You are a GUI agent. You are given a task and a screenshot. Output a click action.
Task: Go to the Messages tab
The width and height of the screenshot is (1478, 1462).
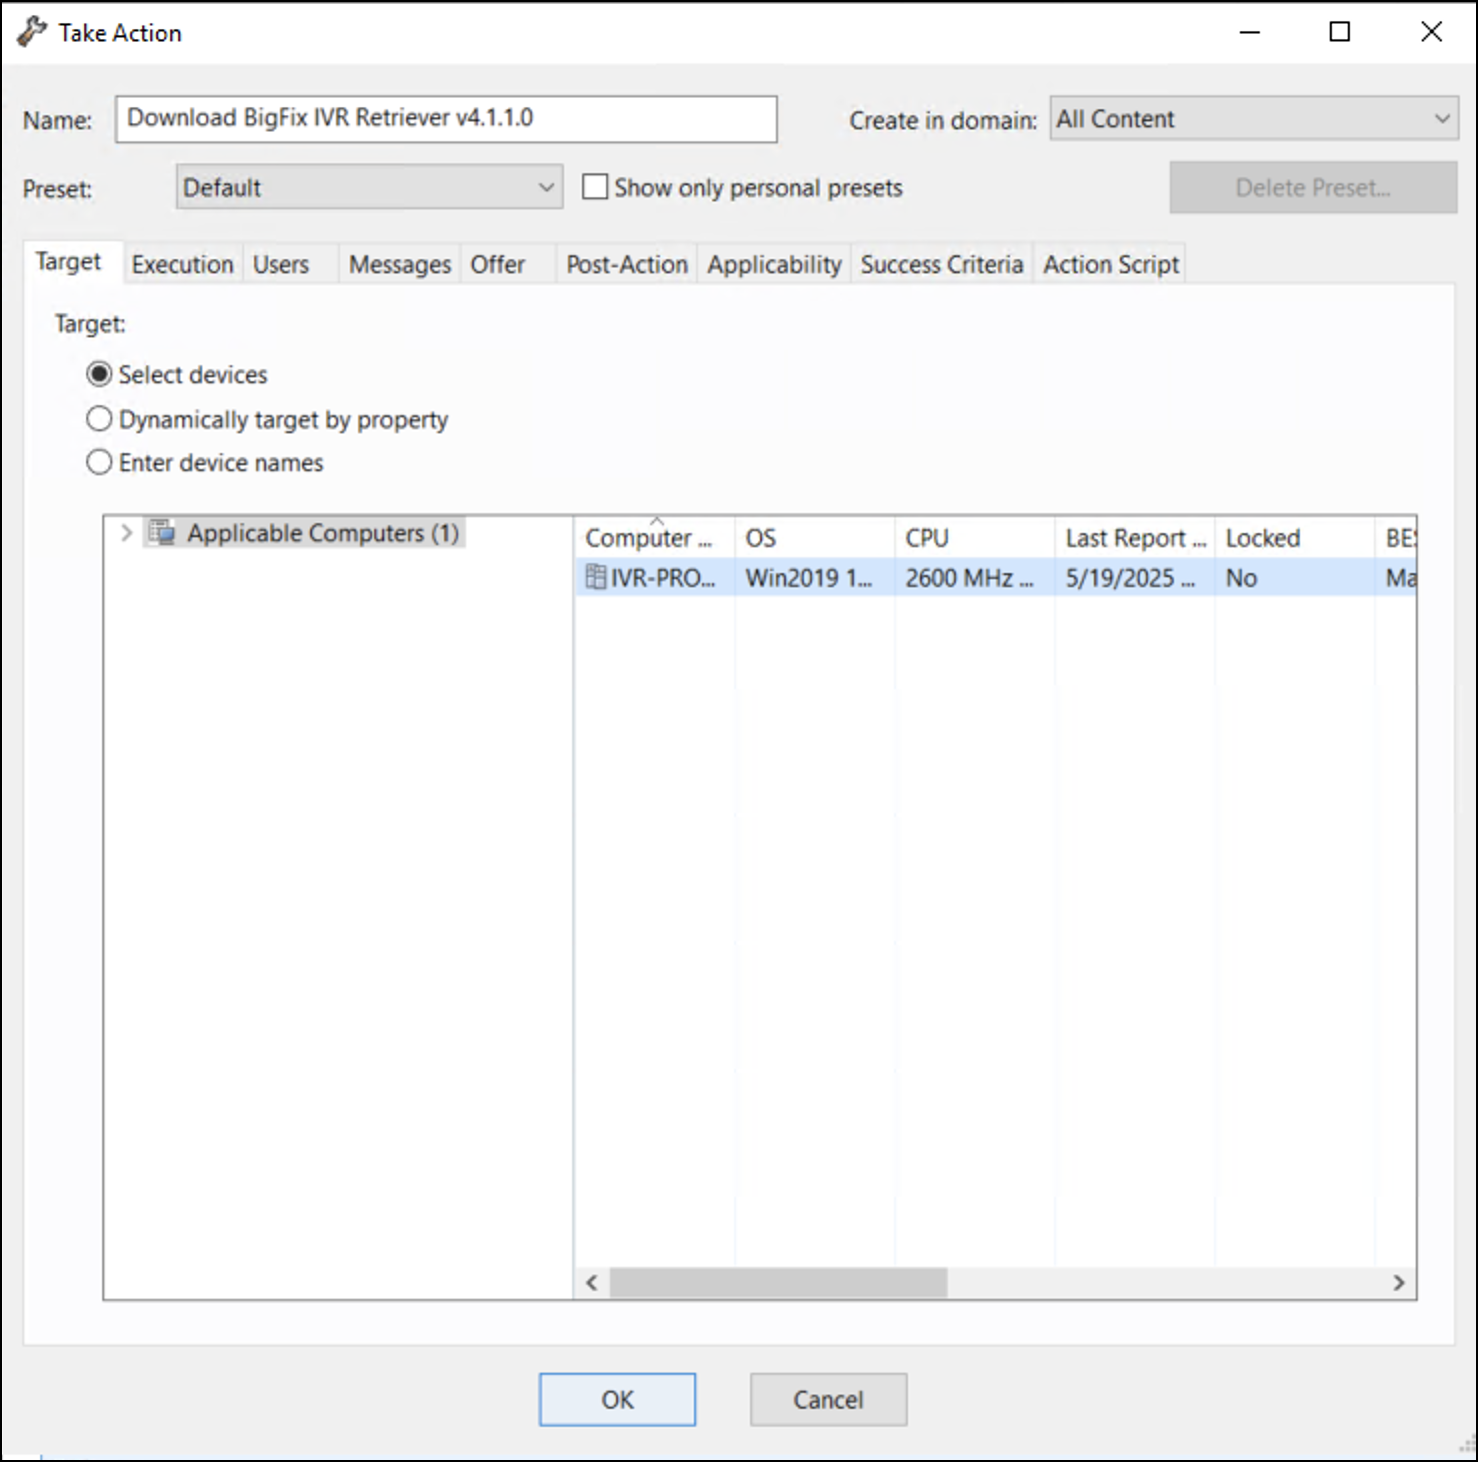pyautogui.click(x=400, y=264)
